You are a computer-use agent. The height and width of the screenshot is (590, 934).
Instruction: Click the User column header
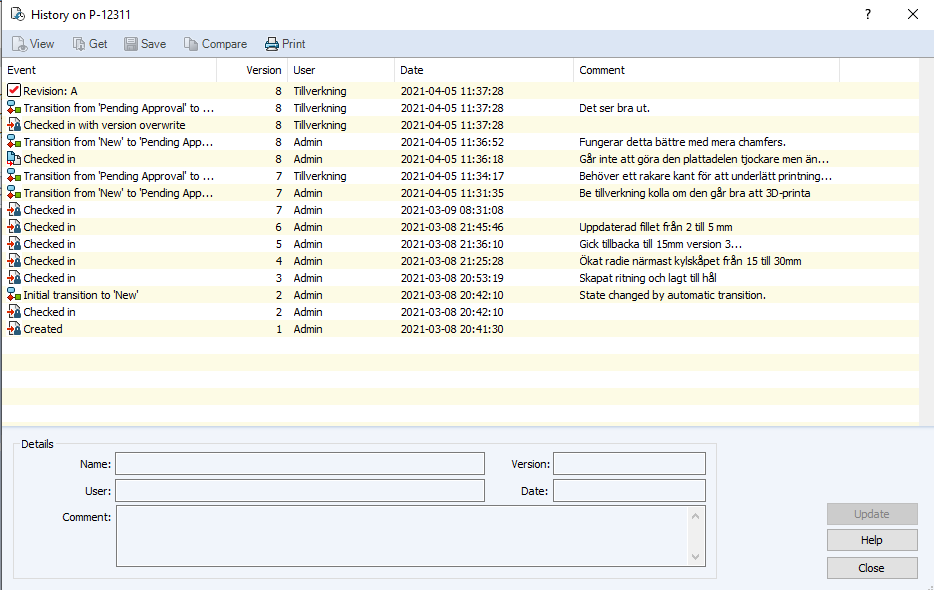pos(340,70)
